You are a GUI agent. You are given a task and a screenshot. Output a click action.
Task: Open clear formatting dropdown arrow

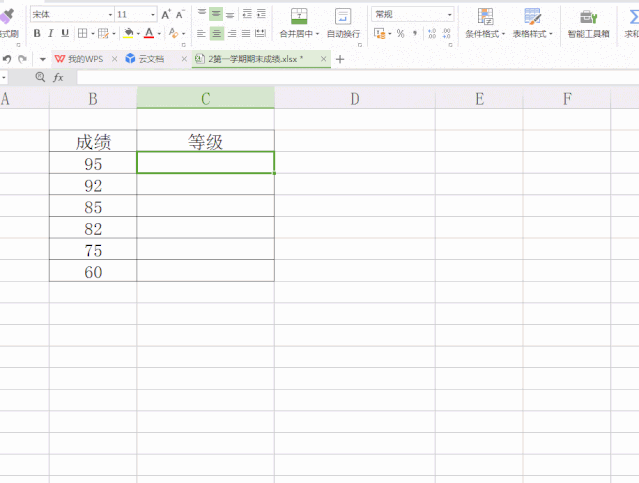[x=183, y=33]
